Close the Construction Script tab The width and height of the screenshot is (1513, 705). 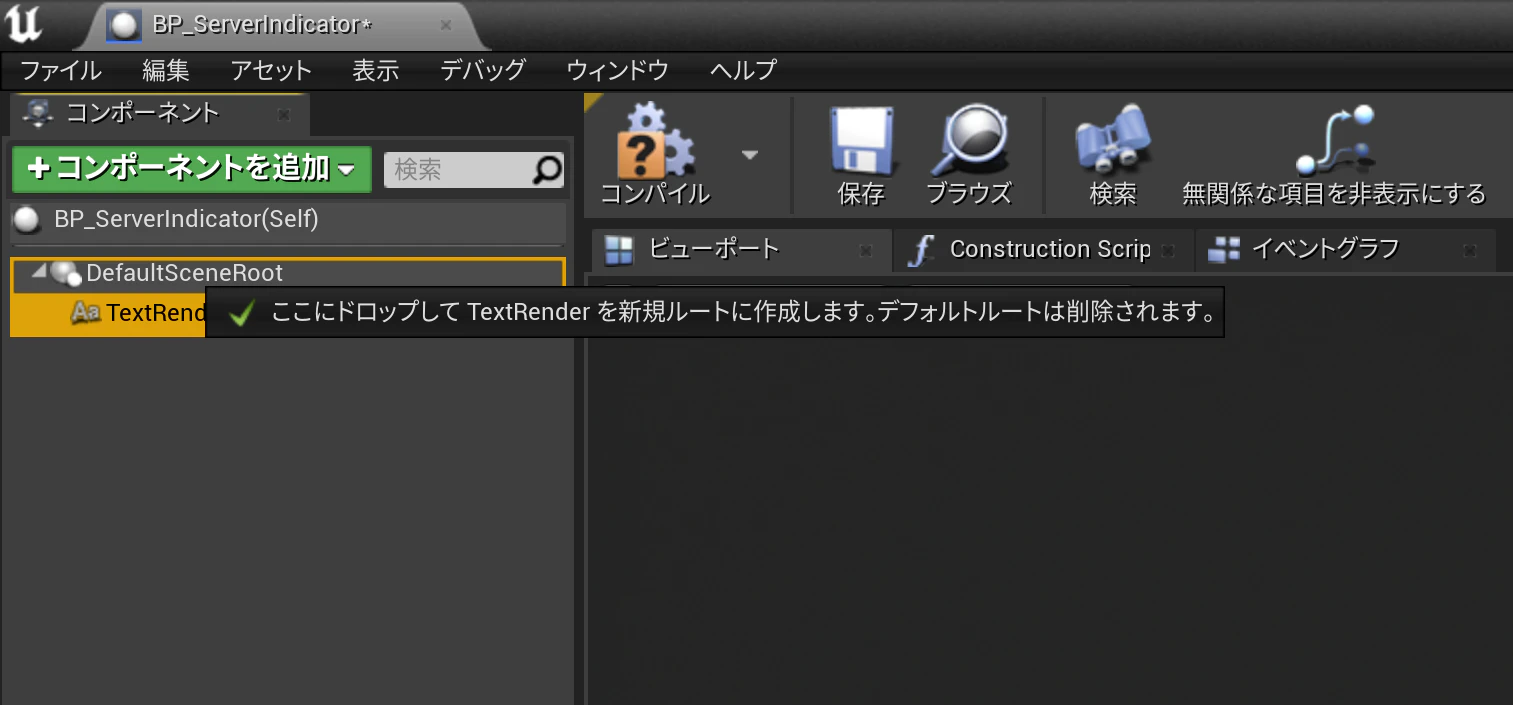pyautogui.click(x=1169, y=251)
